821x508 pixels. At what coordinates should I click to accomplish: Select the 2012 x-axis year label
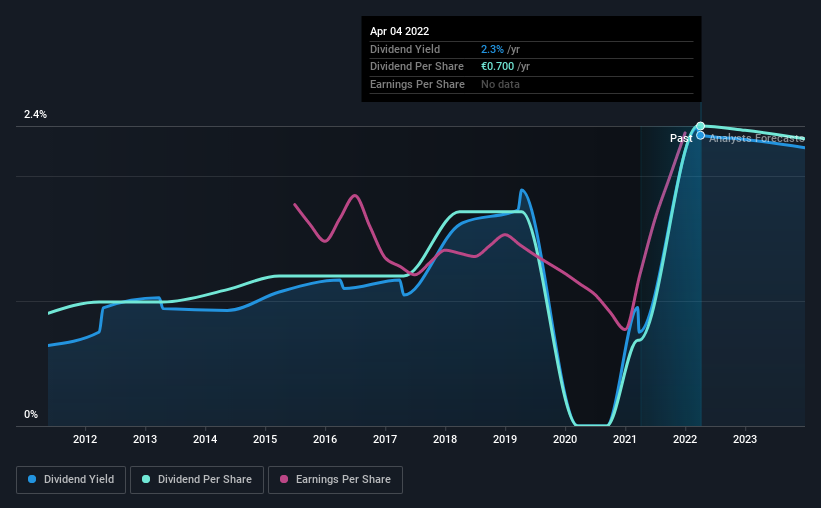(x=85, y=439)
